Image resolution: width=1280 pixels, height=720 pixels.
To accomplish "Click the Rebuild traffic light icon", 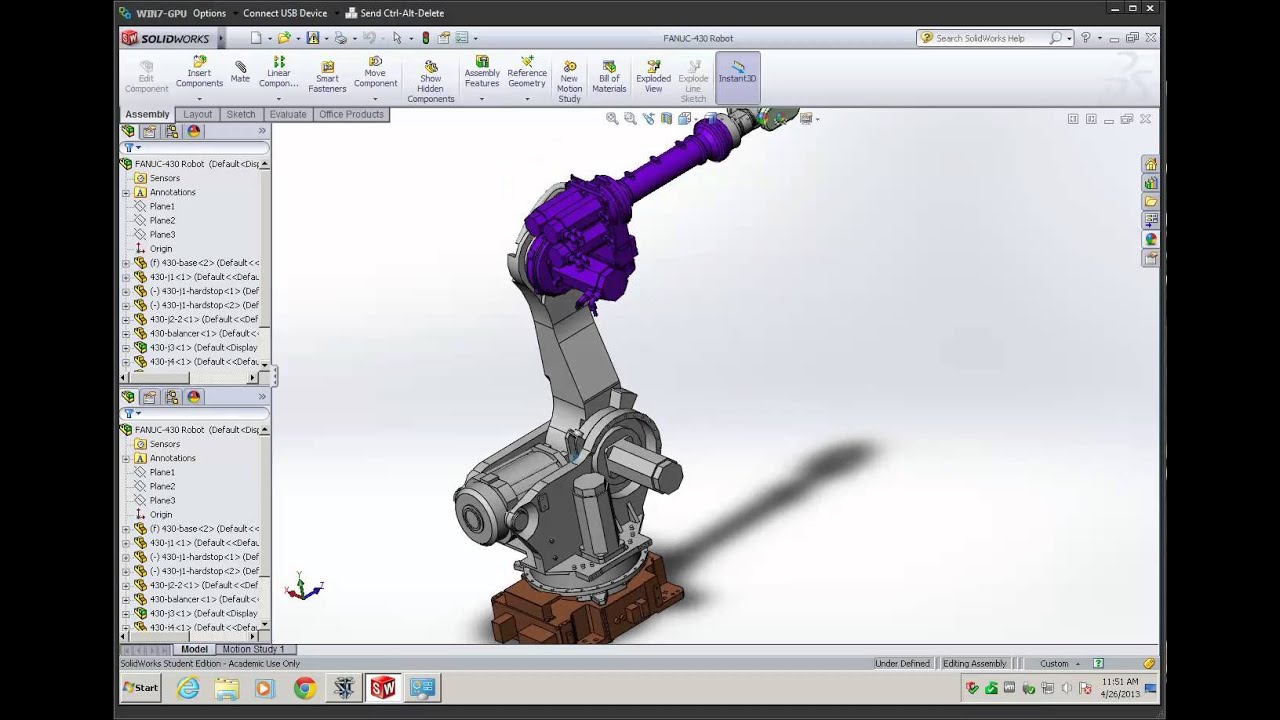I will click(x=426, y=38).
